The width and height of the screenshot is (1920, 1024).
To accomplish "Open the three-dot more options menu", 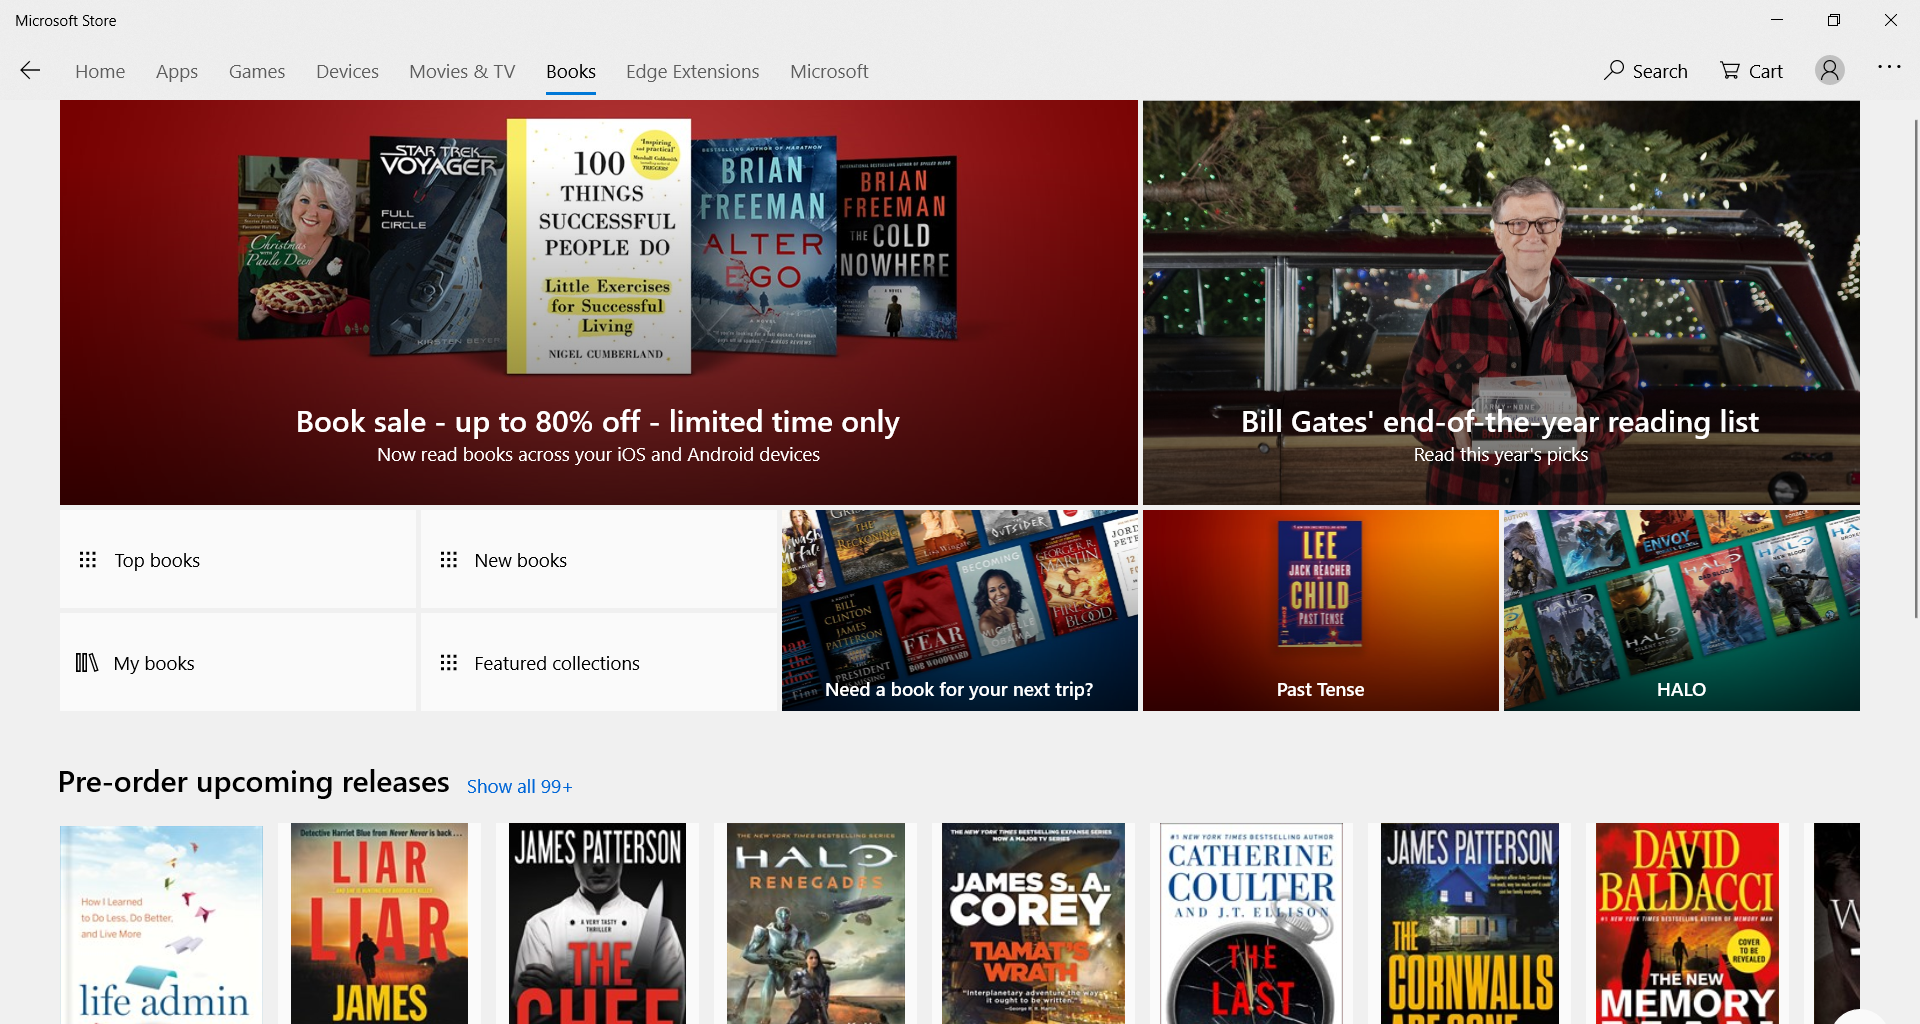I will (x=1889, y=67).
